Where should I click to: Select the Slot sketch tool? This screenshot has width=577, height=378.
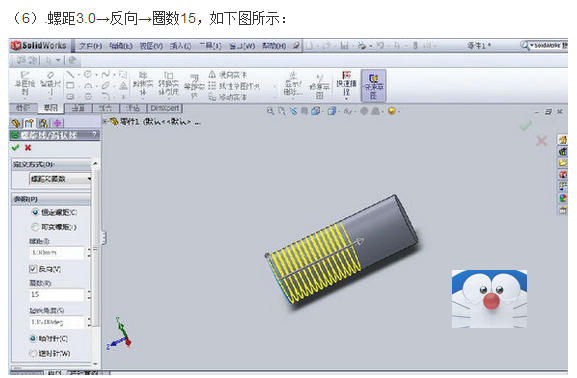coord(70,96)
